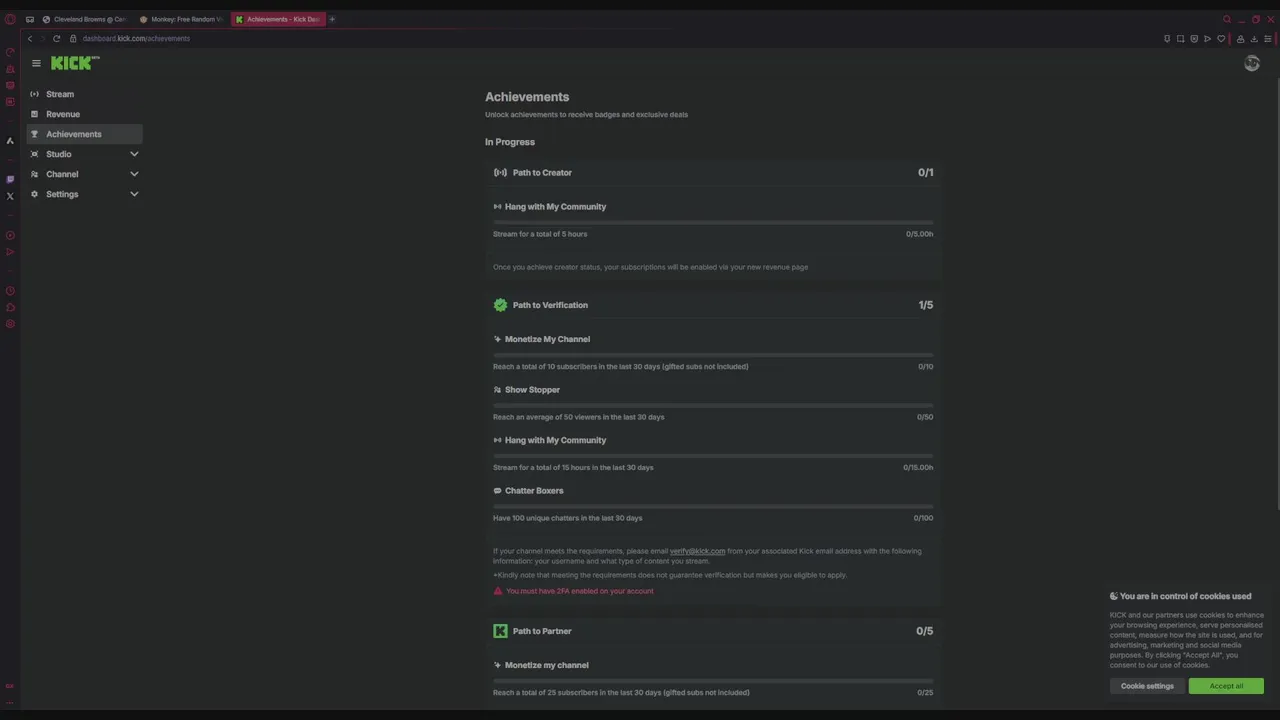Click the Stream for 5 hours progress bar

click(713, 222)
